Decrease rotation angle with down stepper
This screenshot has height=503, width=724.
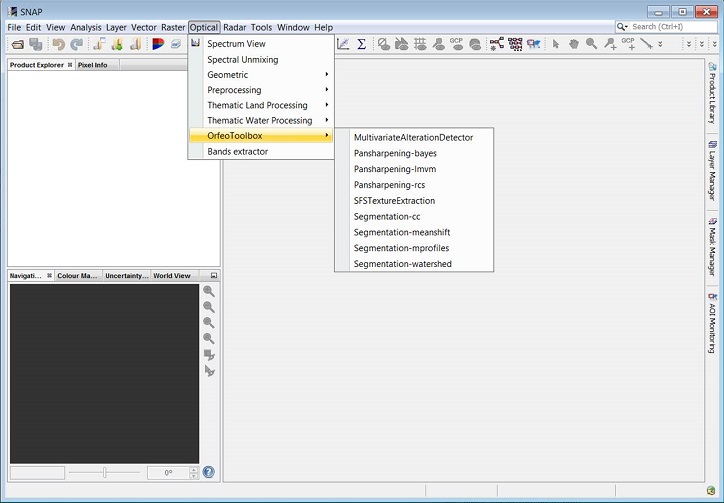pyautogui.click(x=194, y=476)
